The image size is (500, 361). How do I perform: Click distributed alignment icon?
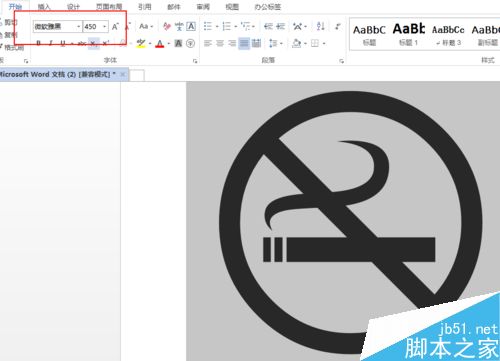click(256, 43)
